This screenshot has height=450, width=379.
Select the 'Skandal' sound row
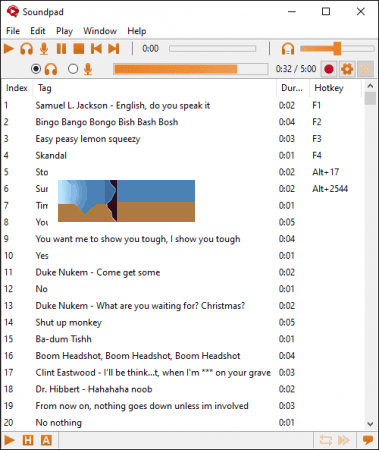182,156
